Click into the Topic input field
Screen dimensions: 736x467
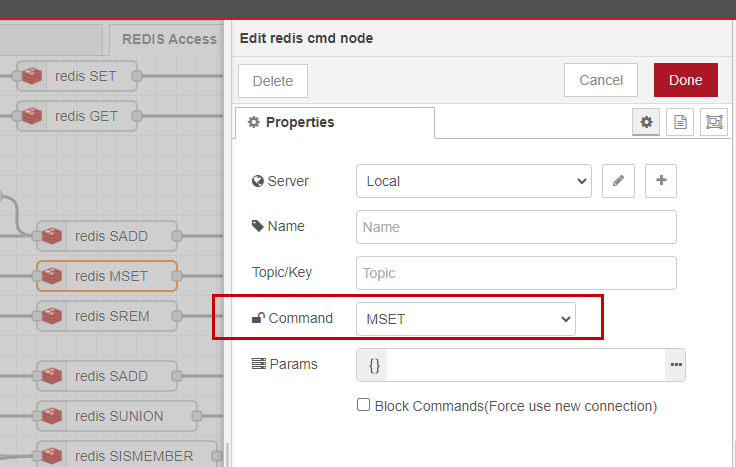point(516,273)
